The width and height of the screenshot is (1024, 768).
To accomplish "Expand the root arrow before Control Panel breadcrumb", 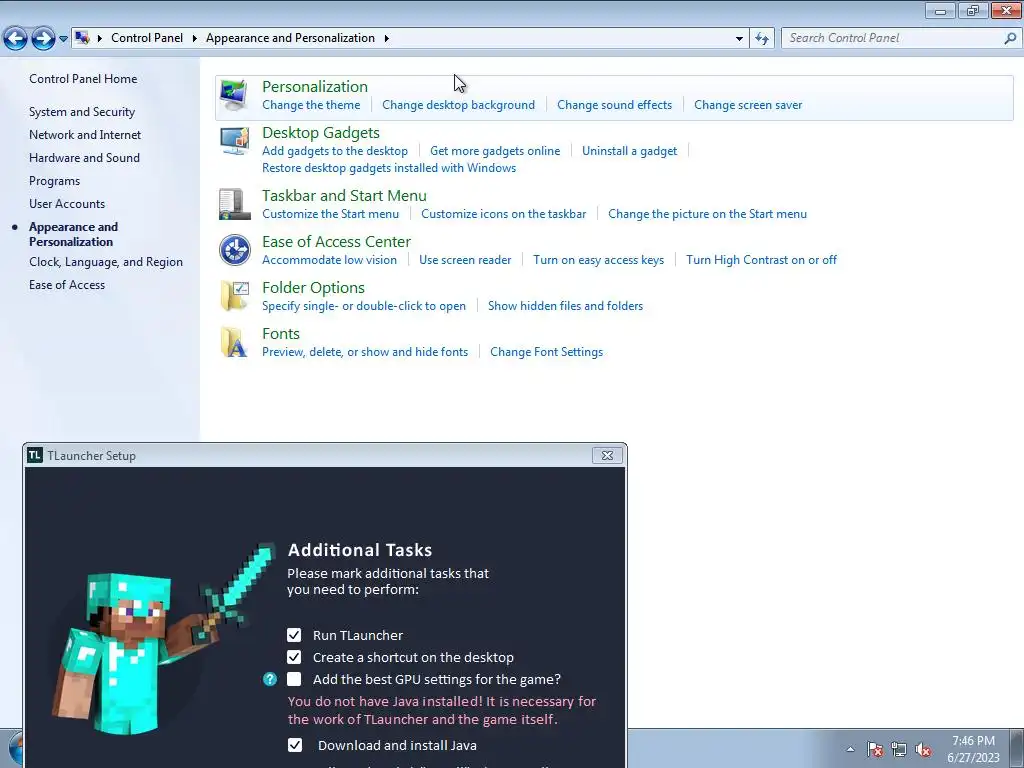I will [x=100, y=38].
